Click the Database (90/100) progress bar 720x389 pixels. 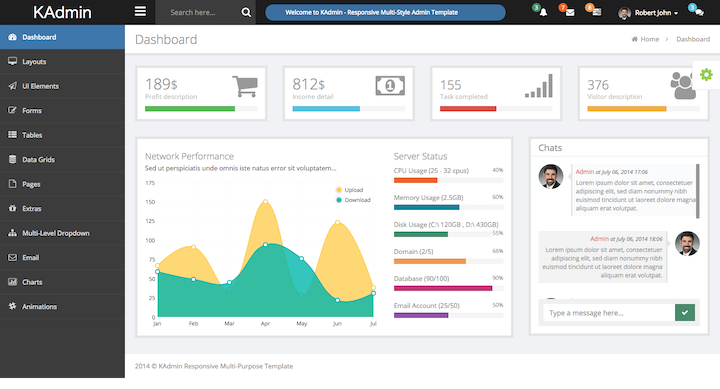point(448,288)
